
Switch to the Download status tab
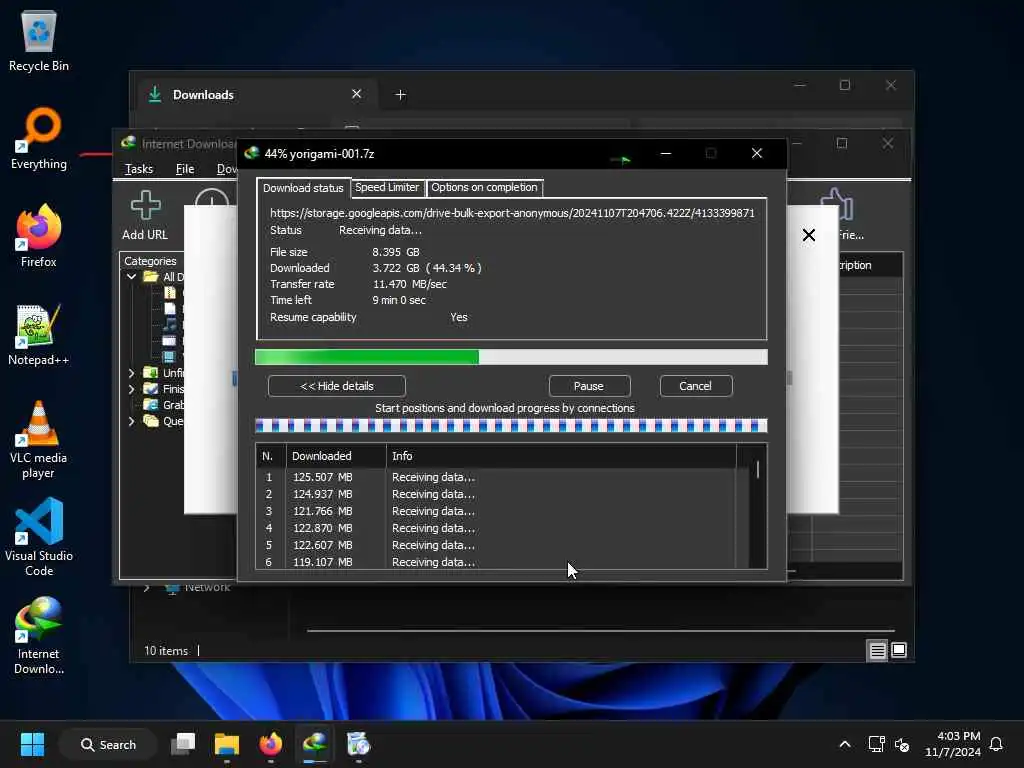(x=303, y=187)
